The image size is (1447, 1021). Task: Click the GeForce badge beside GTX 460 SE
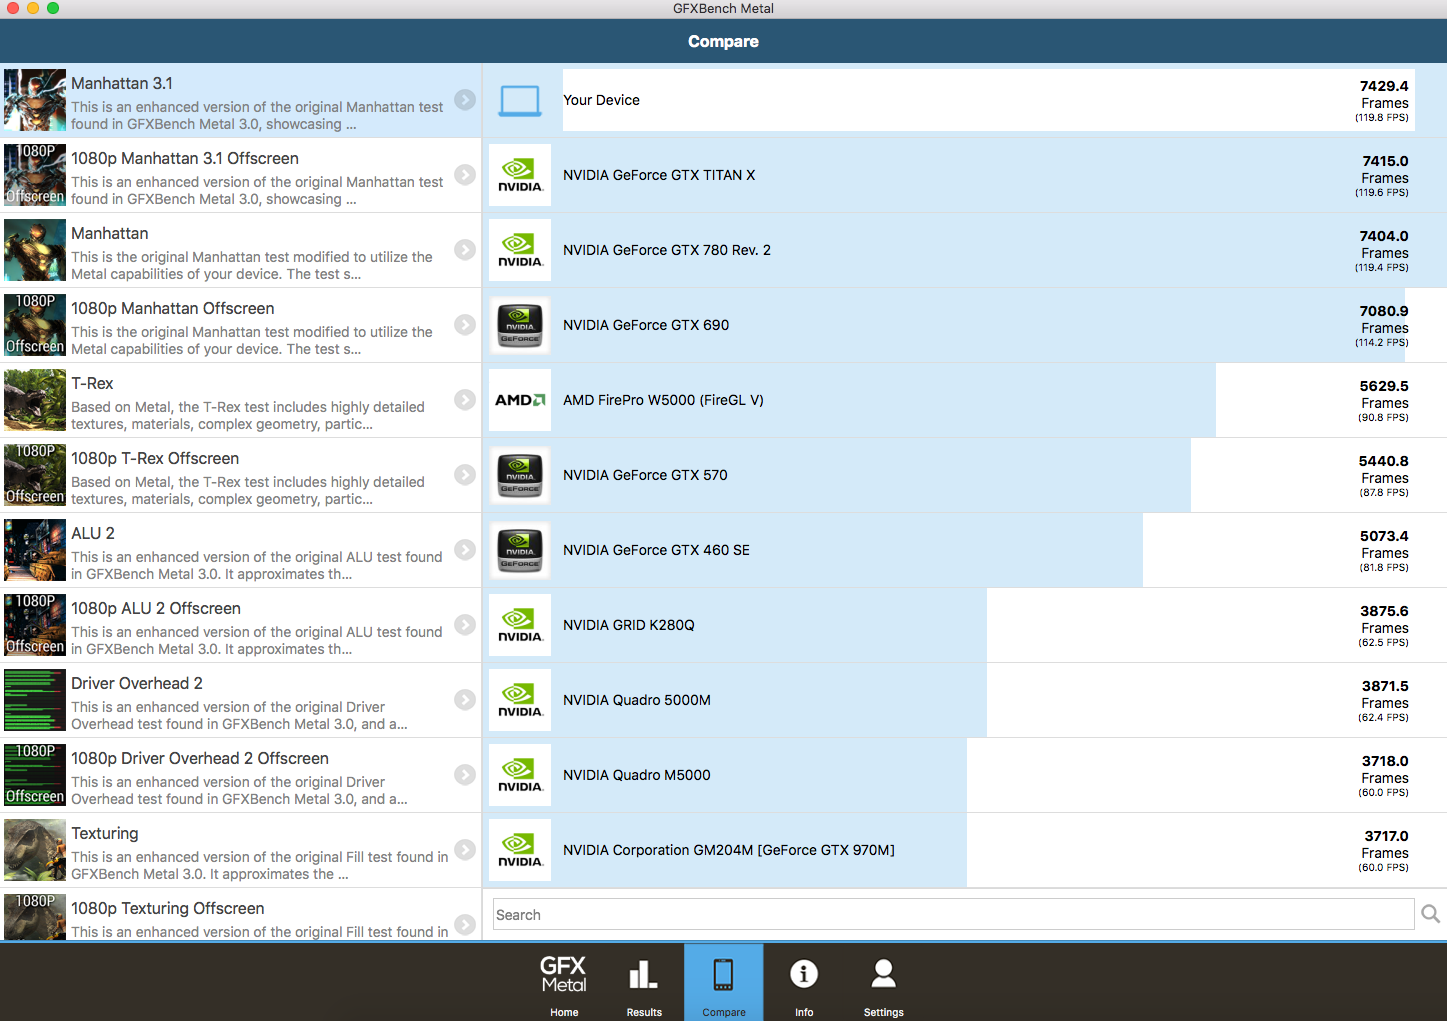[519, 550]
